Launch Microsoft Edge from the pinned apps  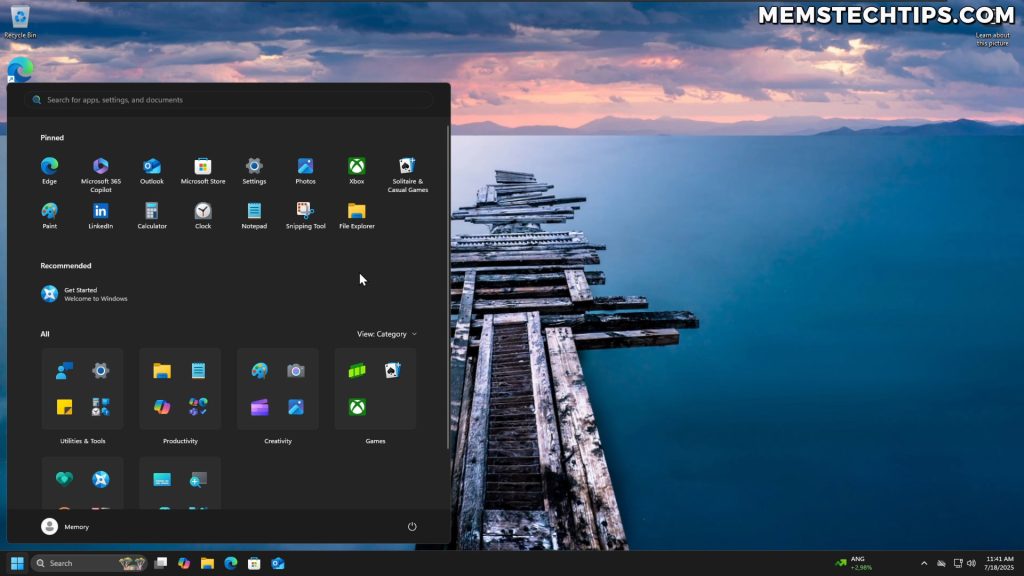click(x=49, y=166)
